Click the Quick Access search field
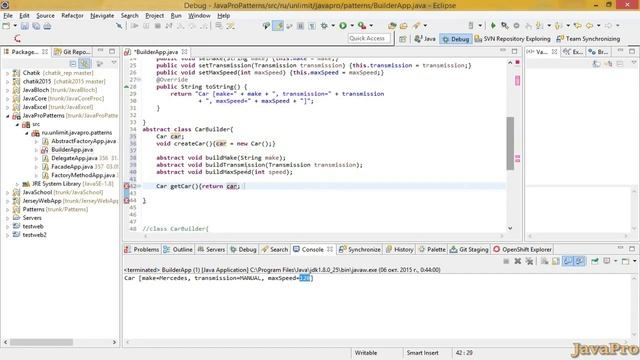640x360 pixels. tap(369, 38)
